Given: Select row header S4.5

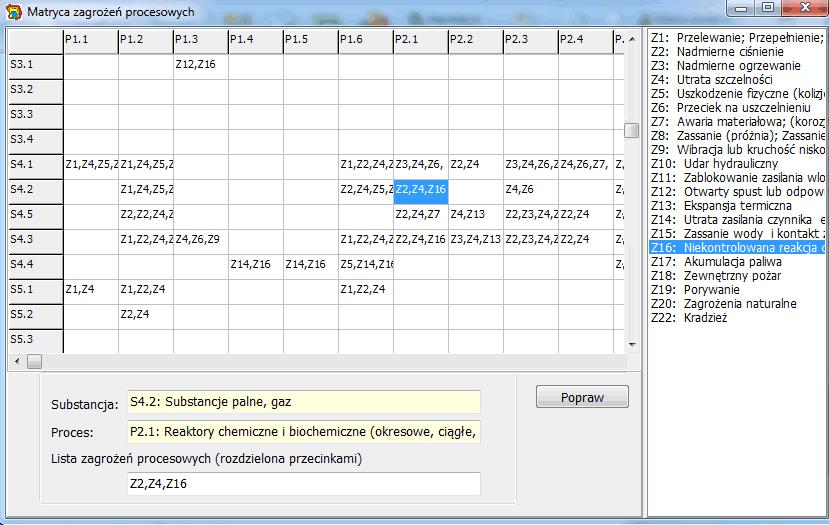Looking at the screenshot, I should 36,217.
